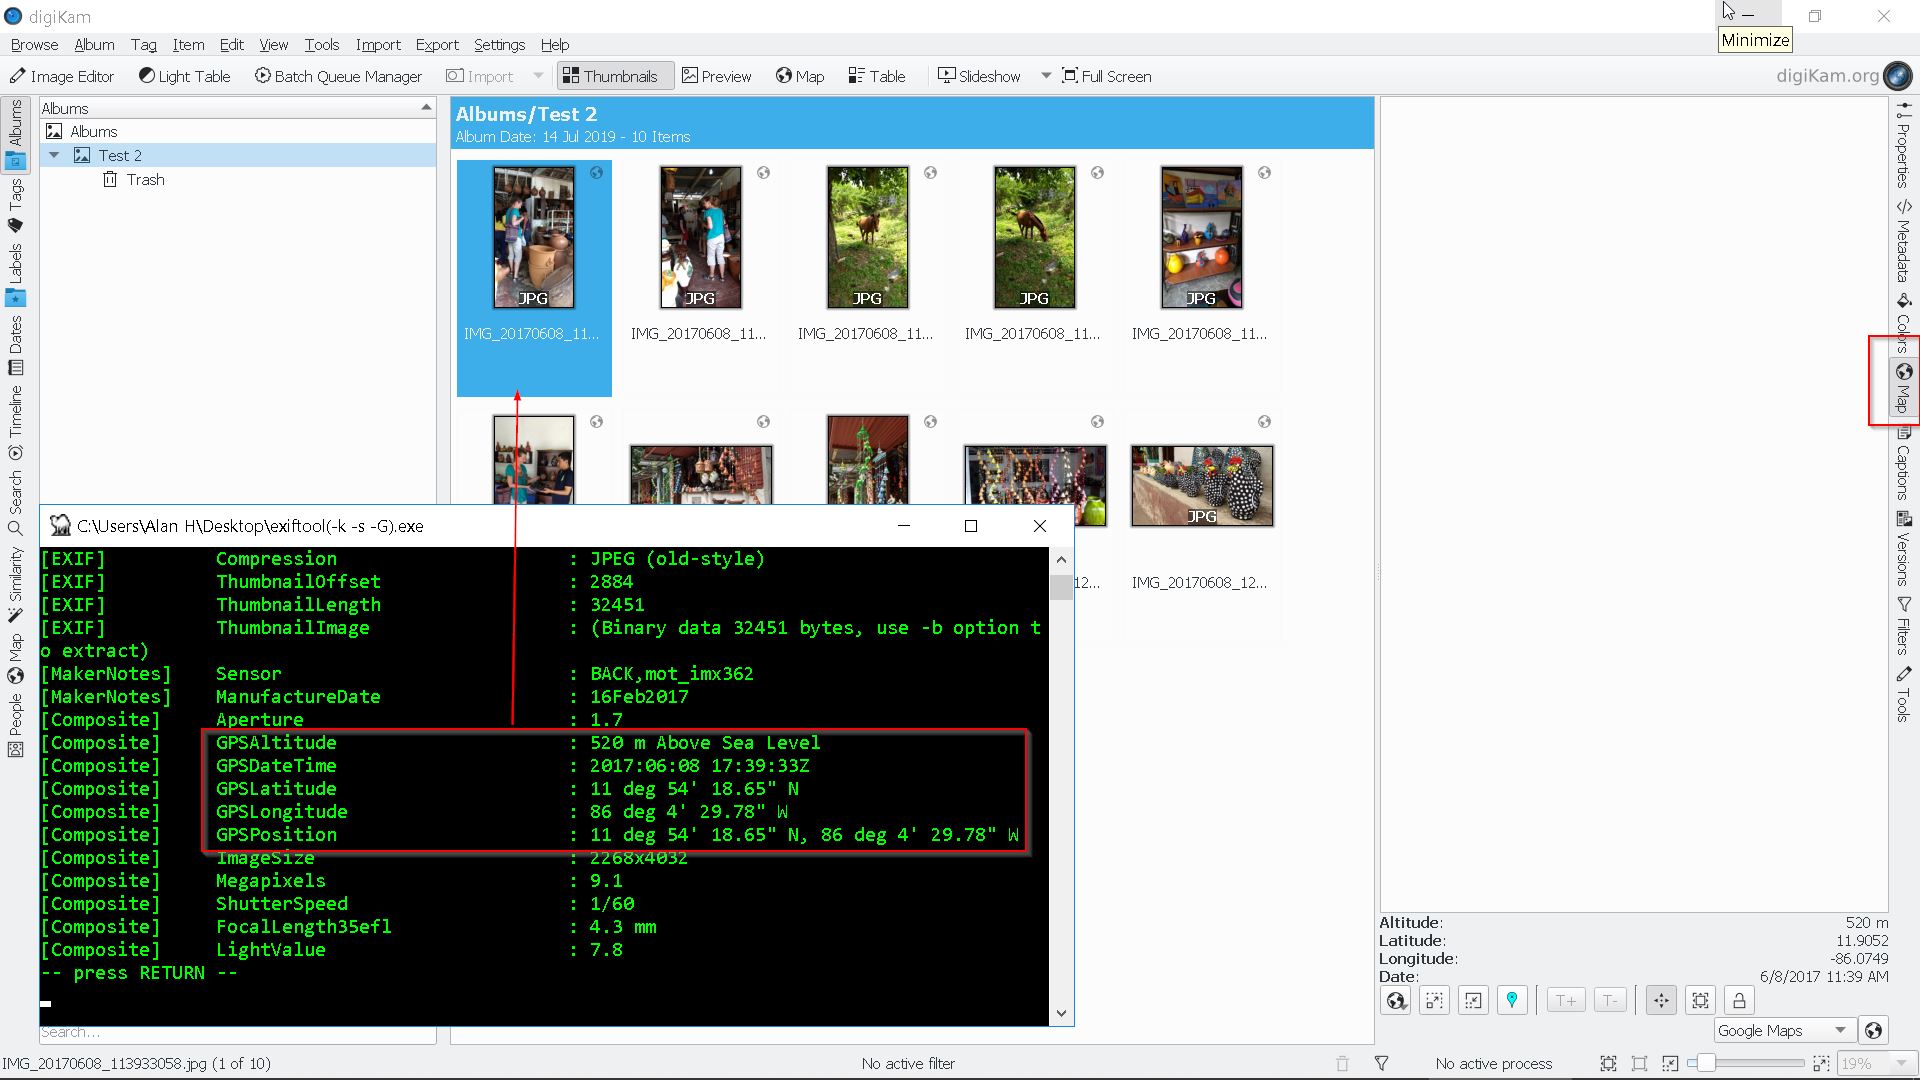Collapse the Test 2 album tree
This screenshot has width=1920, height=1080.
point(55,155)
